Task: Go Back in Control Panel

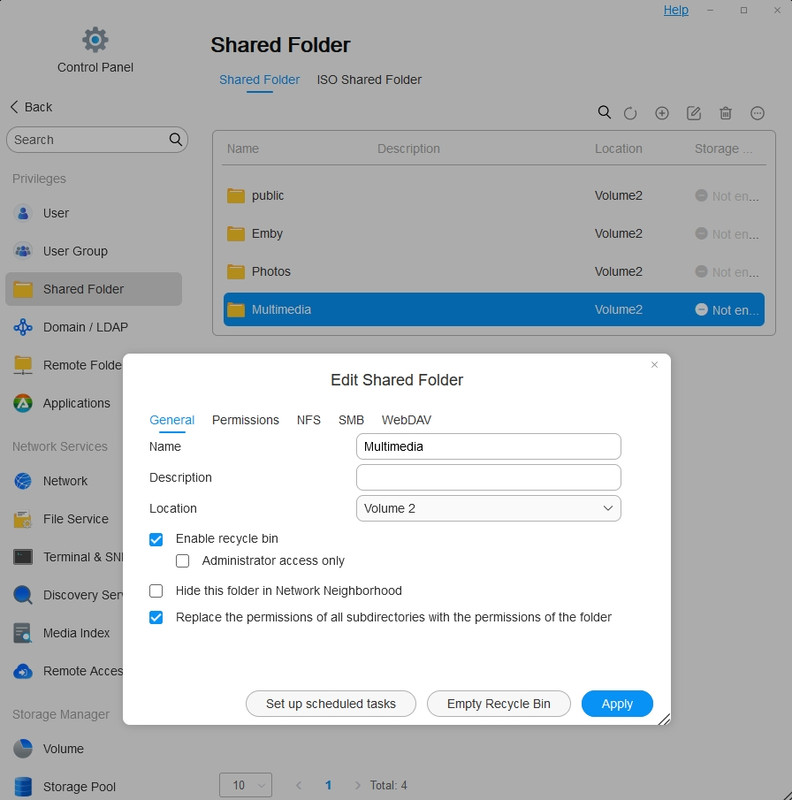Action: tap(31, 107)
